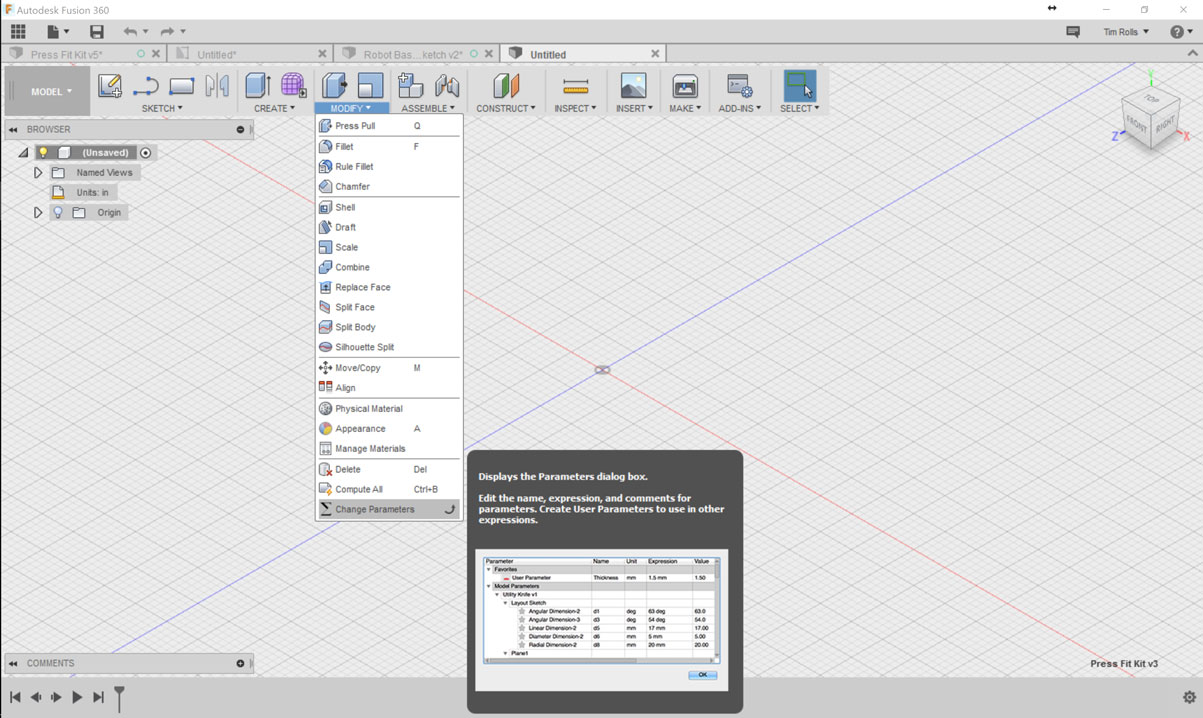Click the timeline Play button
The image size is (1203, 718).
(x=77, y=697)
